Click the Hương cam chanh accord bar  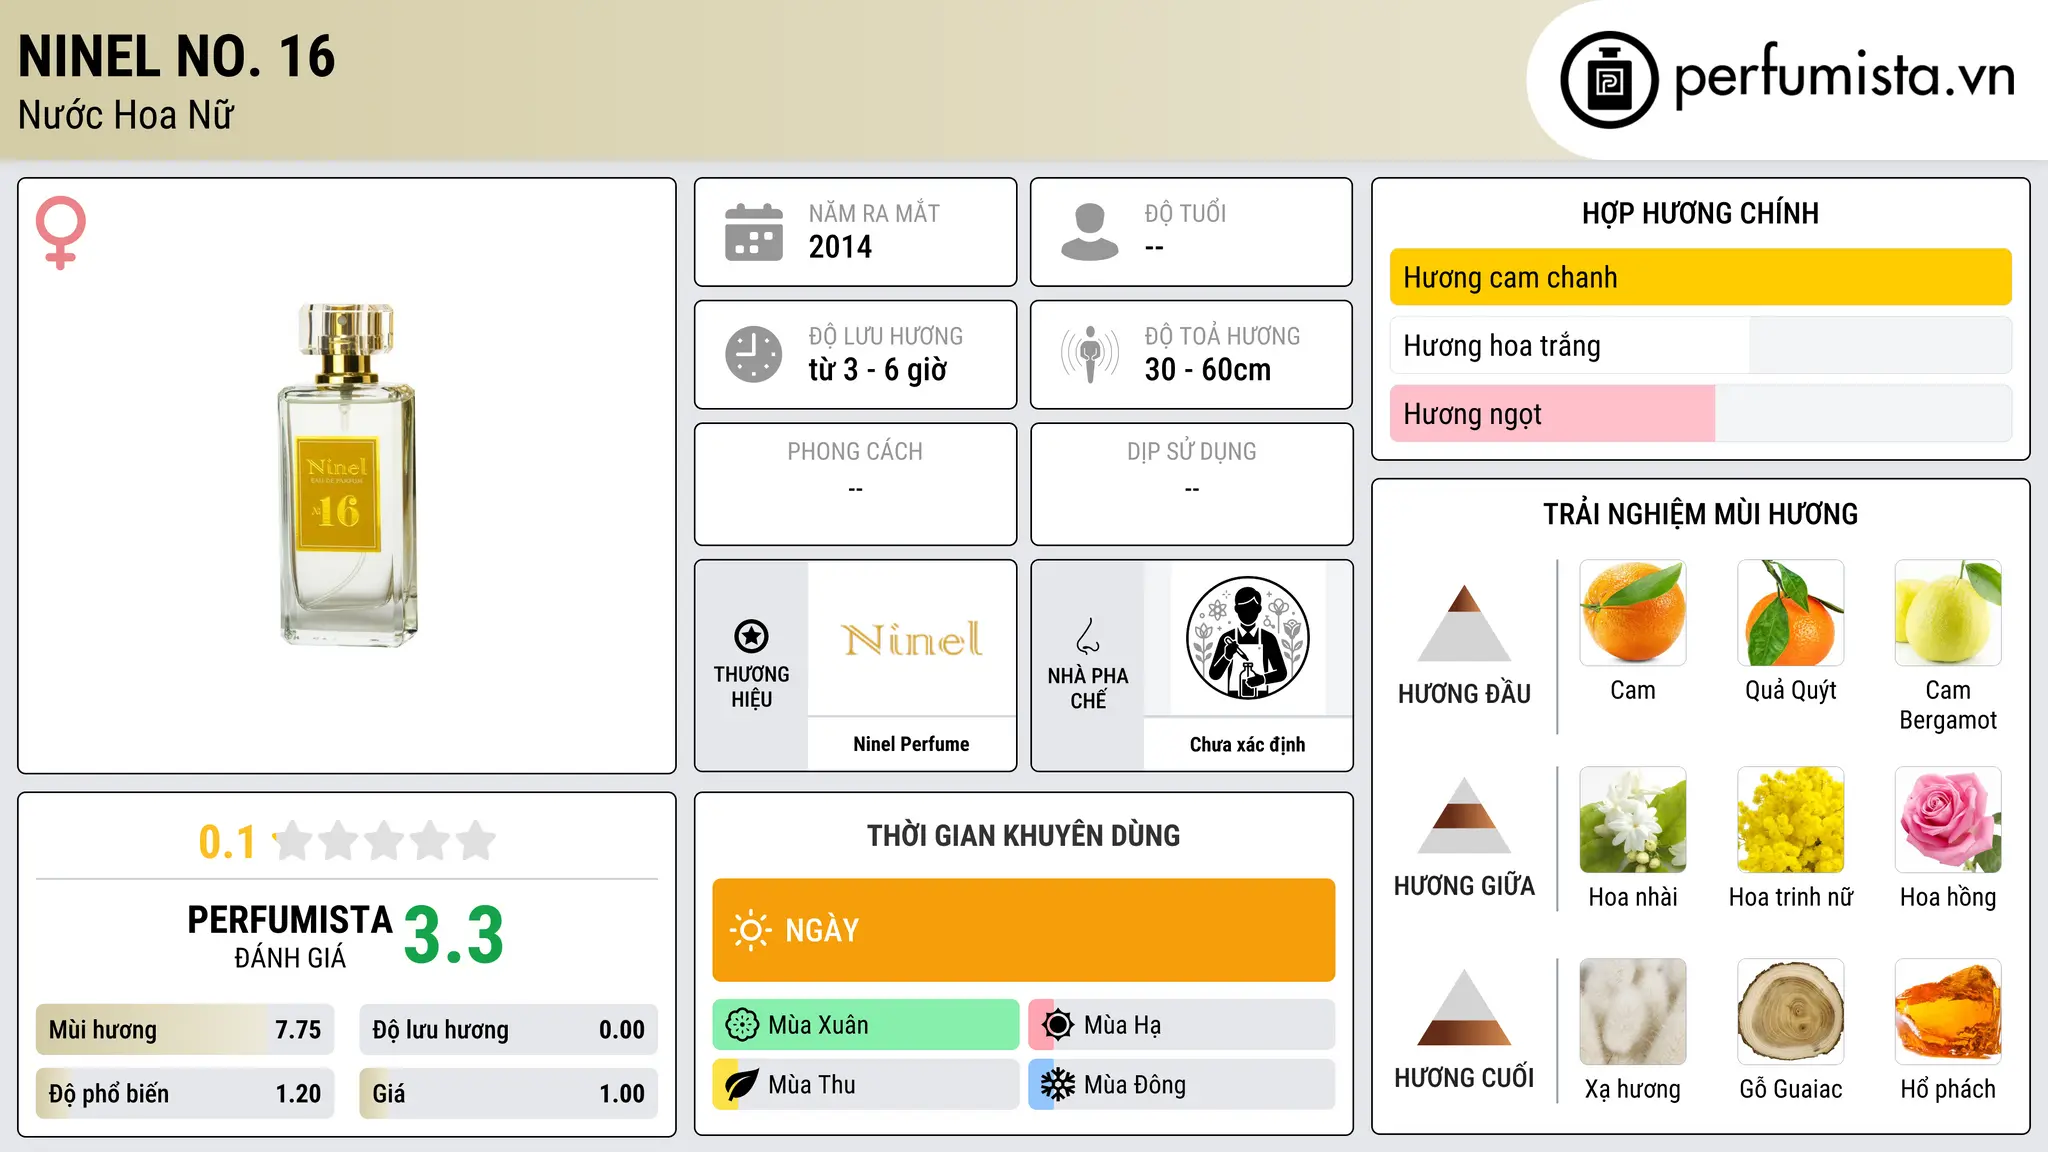[x=1700, y=277]
